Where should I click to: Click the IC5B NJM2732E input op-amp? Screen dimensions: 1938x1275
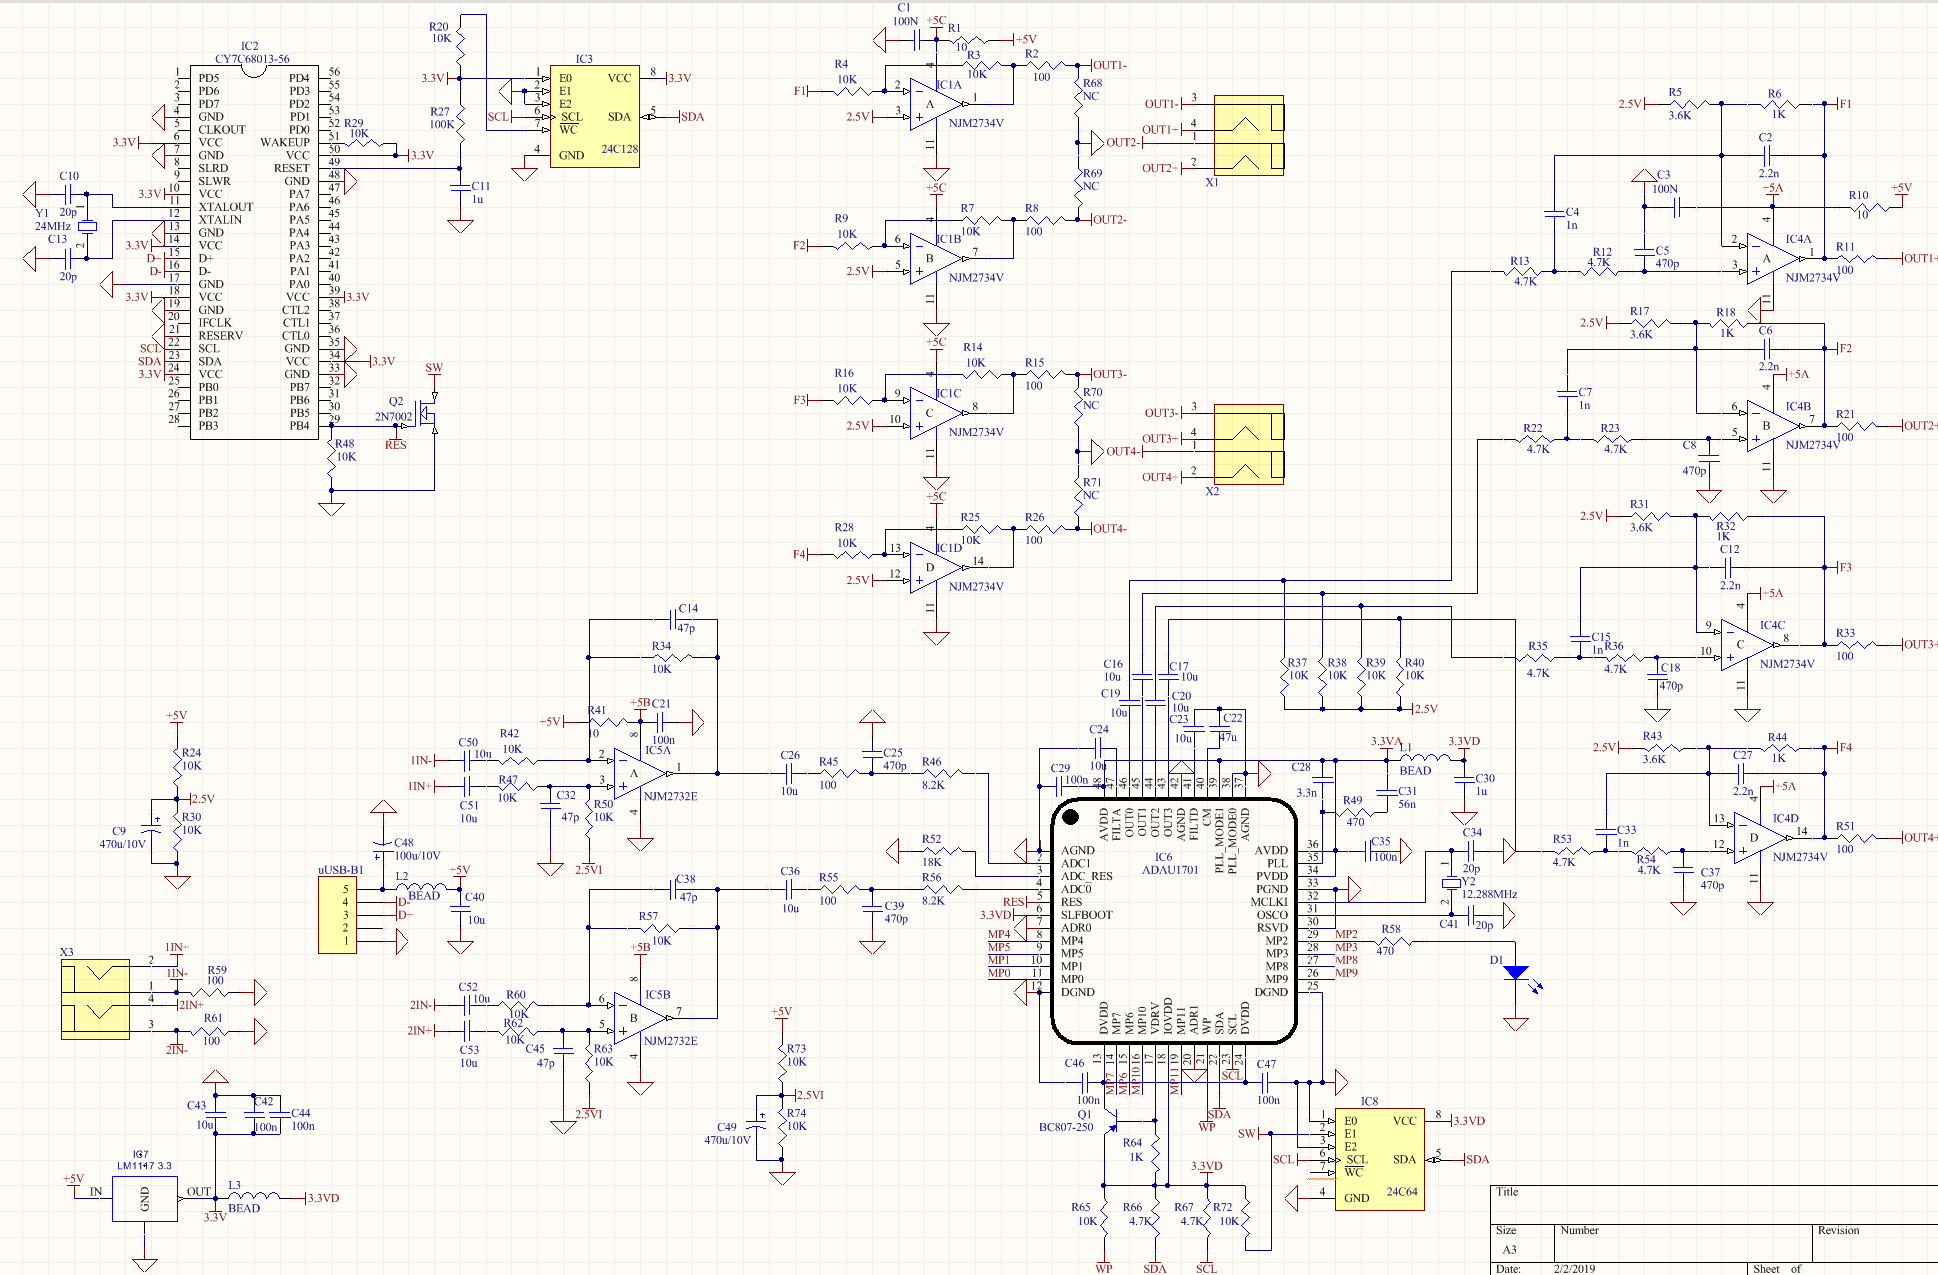641,1018
